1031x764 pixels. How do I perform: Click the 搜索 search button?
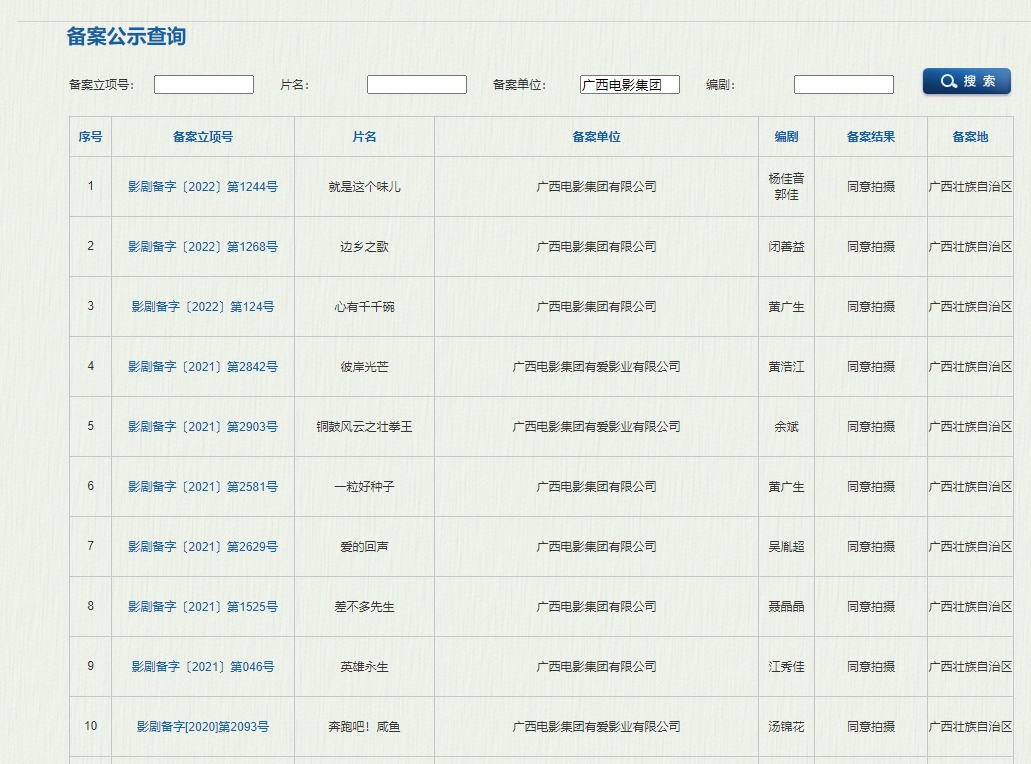(967, 82)
